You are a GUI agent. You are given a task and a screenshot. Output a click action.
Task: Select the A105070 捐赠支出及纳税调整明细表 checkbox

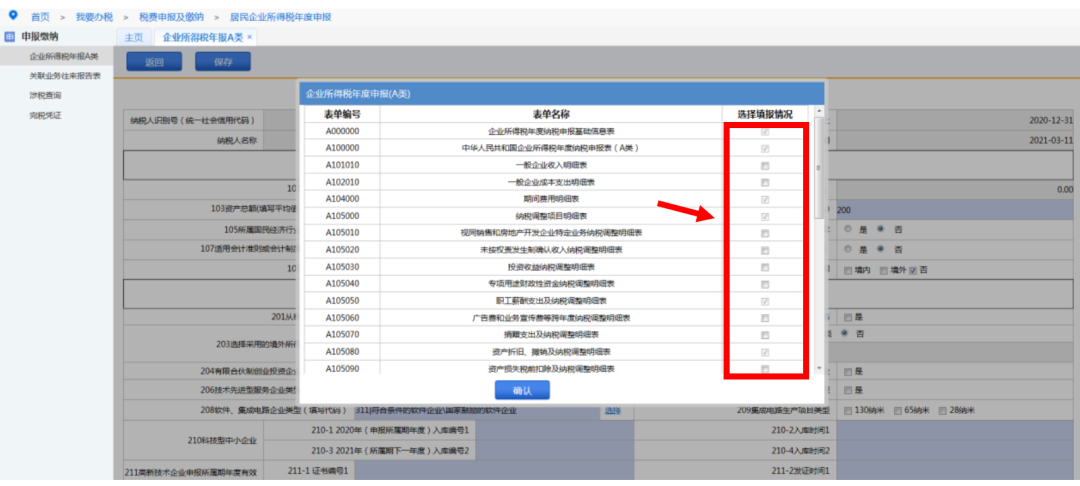[765, 335]
